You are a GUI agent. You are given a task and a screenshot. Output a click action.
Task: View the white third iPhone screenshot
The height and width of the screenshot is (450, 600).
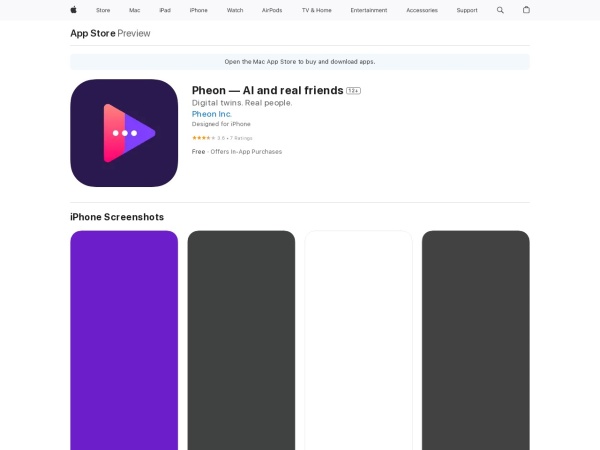pyautogui.click(x=358, y=340)
